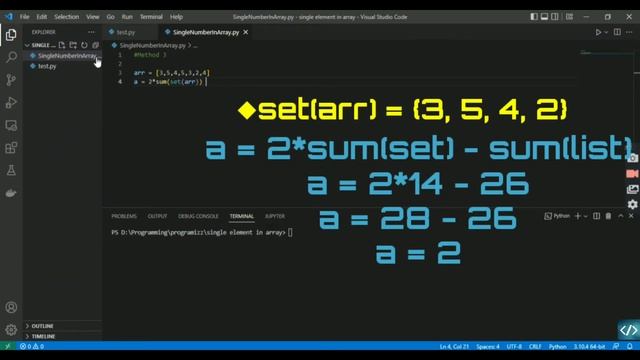Open the Explorer view in the activity bar
This screenshot has width=640, height=360.
11,35
